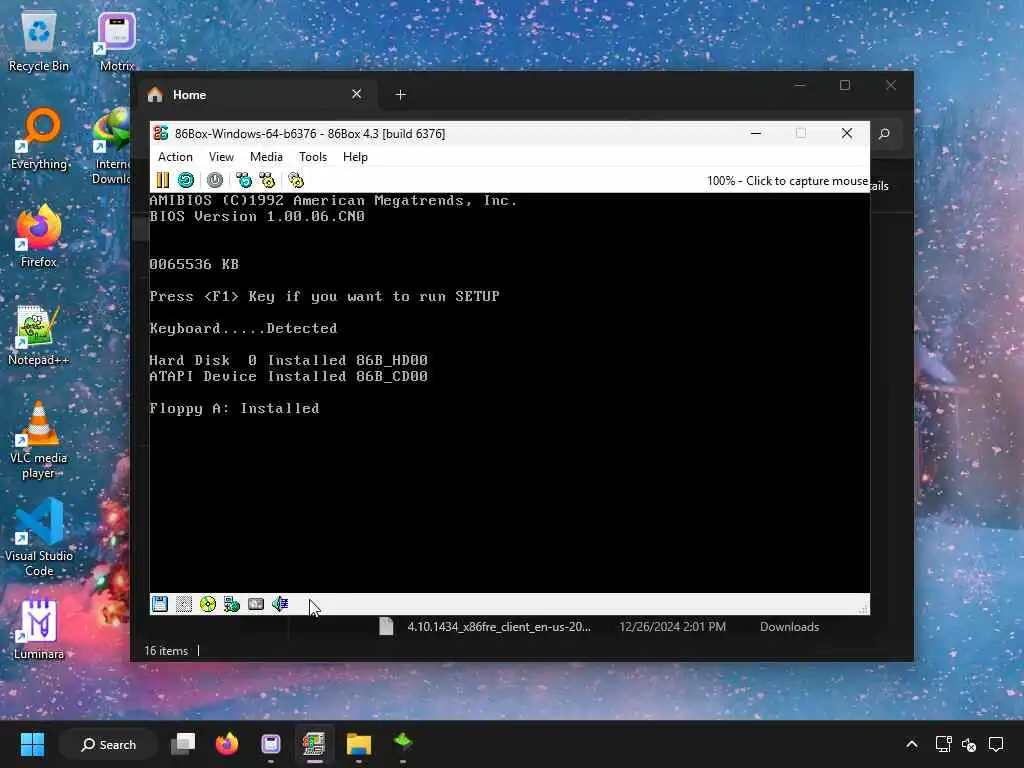Click '100% - Click to capture mouse' status text
This screenshot has width=1024, height=768.
tap(788, 181)
